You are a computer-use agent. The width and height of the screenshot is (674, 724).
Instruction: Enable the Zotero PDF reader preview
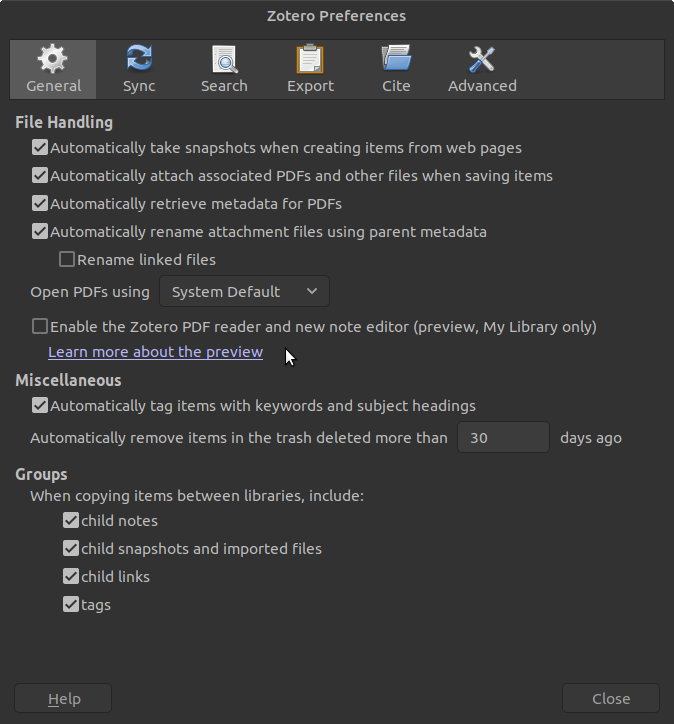40,326
